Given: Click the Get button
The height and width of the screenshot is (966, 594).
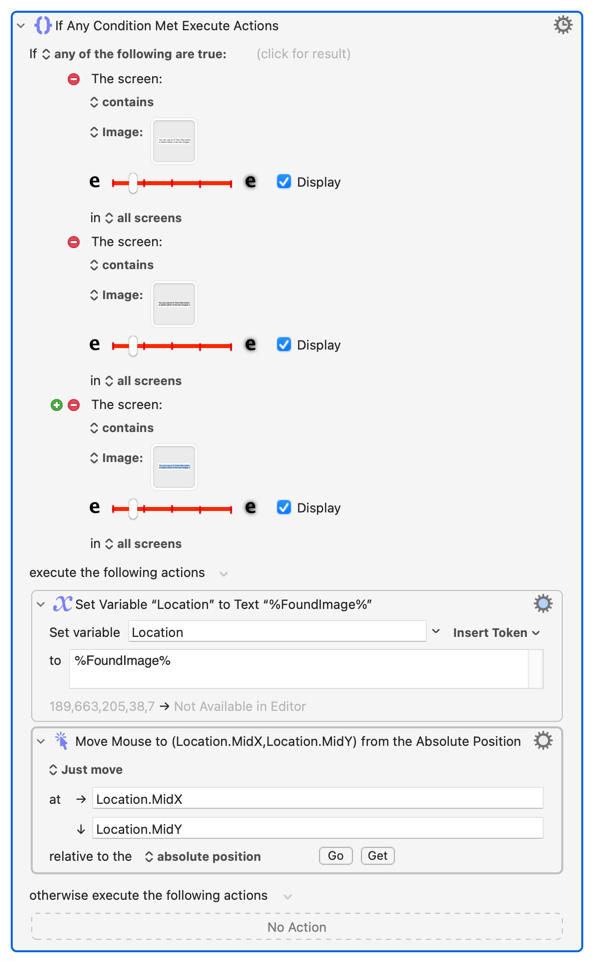Looking at the screenshot, I should click(x=378, y=856).
